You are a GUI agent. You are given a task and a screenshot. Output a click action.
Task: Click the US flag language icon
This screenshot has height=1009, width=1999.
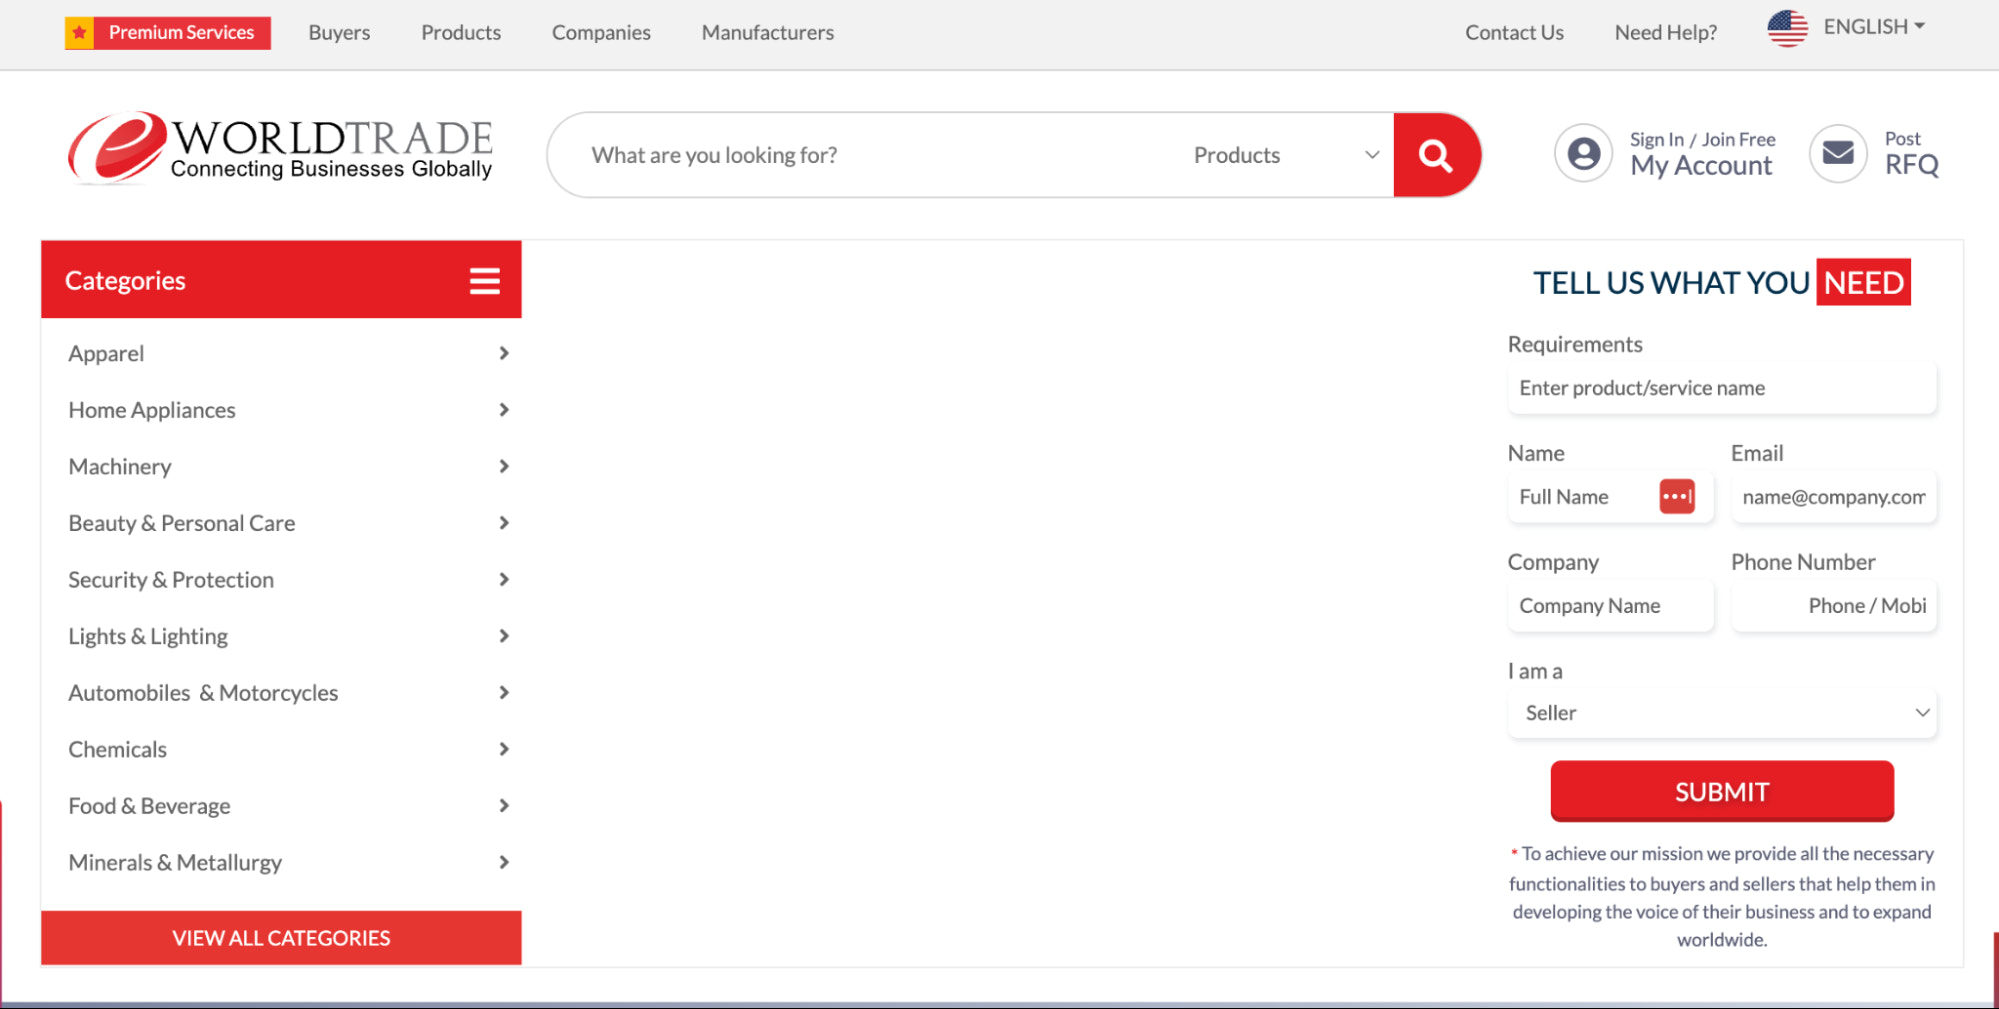(1787, 28)
